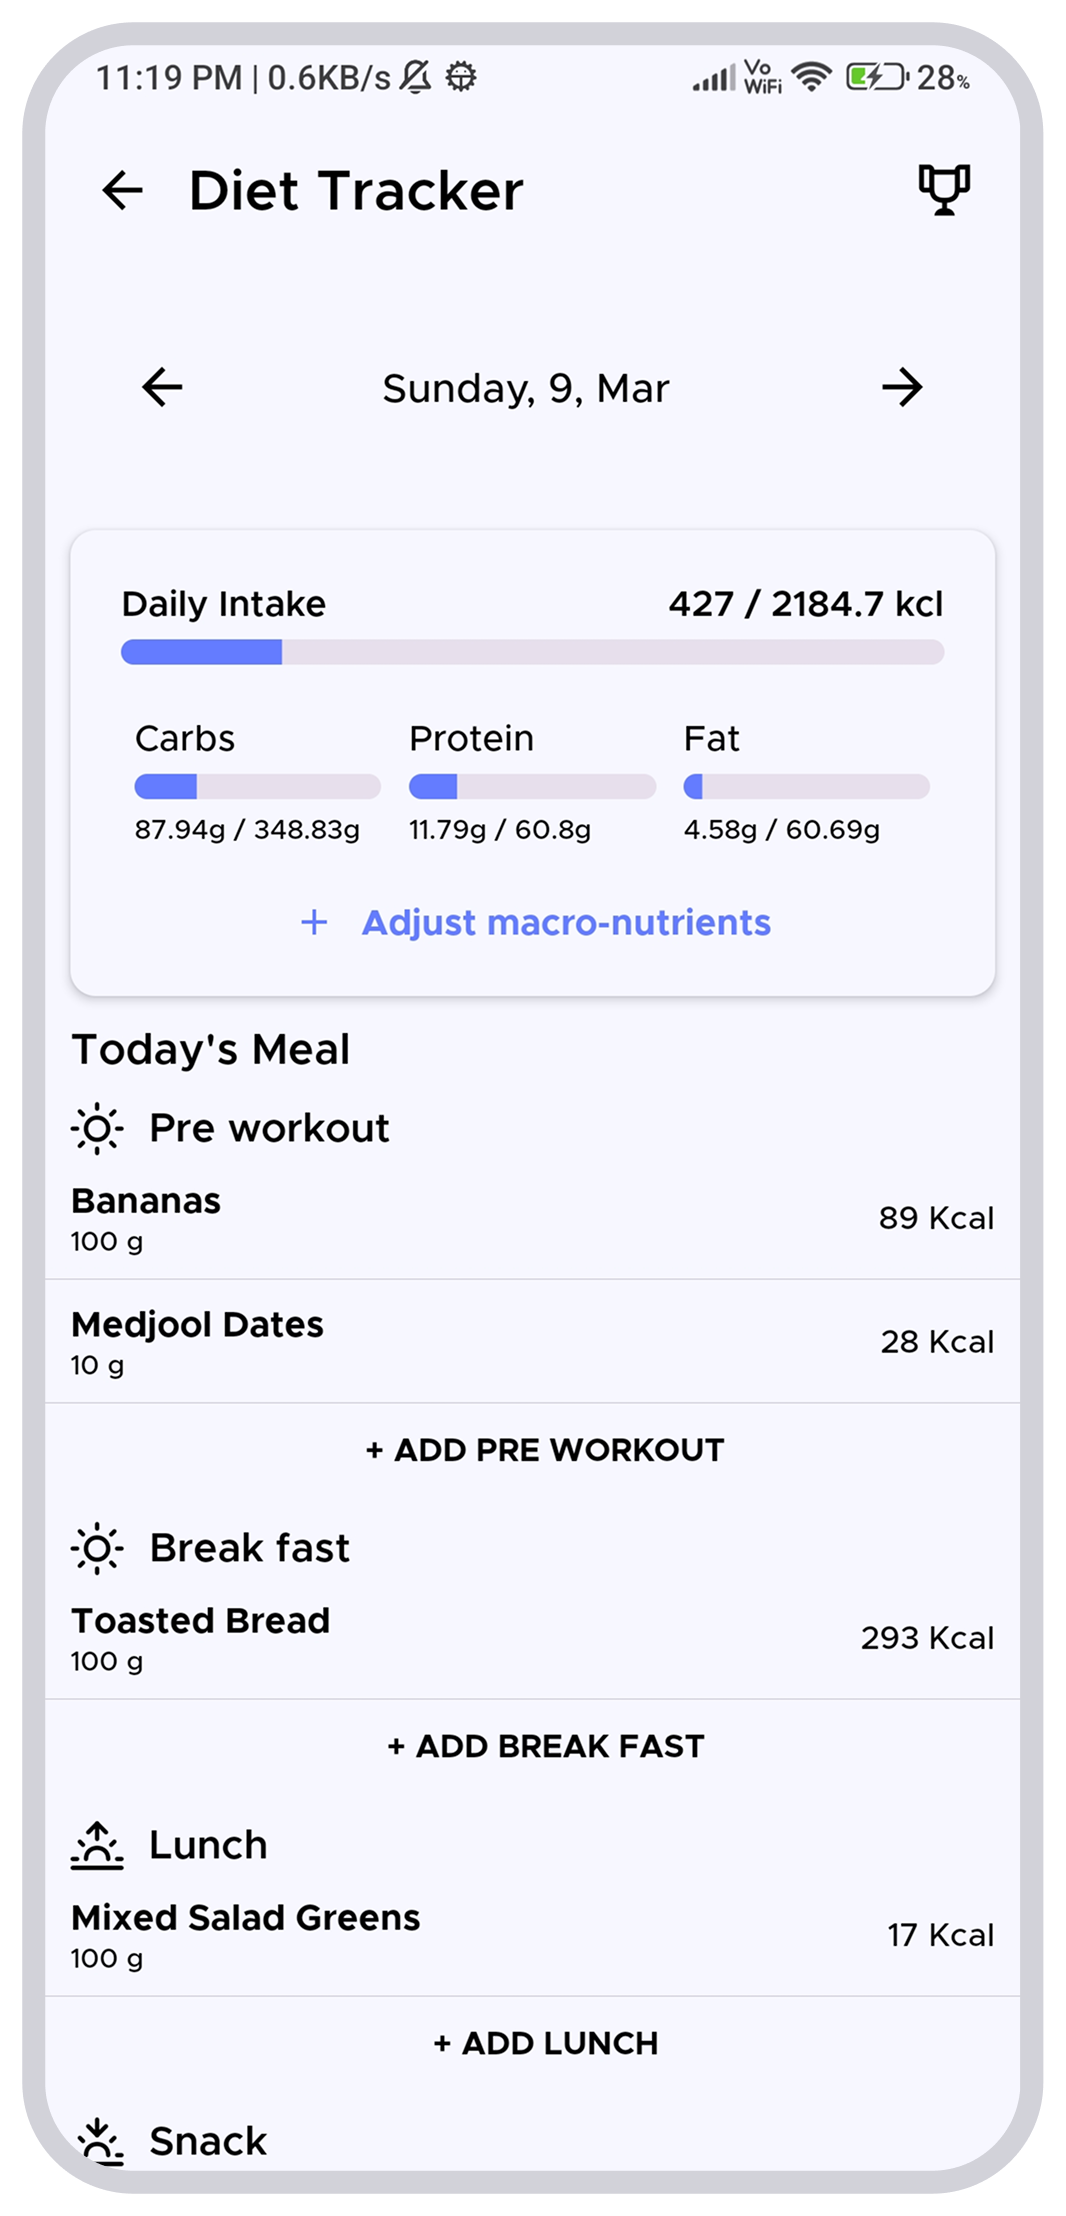
Task: Go to previous day arrow
Action: 162,387
